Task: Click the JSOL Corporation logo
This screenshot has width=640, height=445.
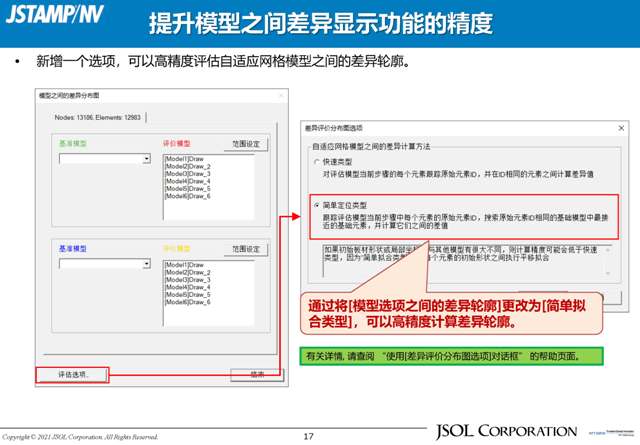Action: click(x=501, y=432)
